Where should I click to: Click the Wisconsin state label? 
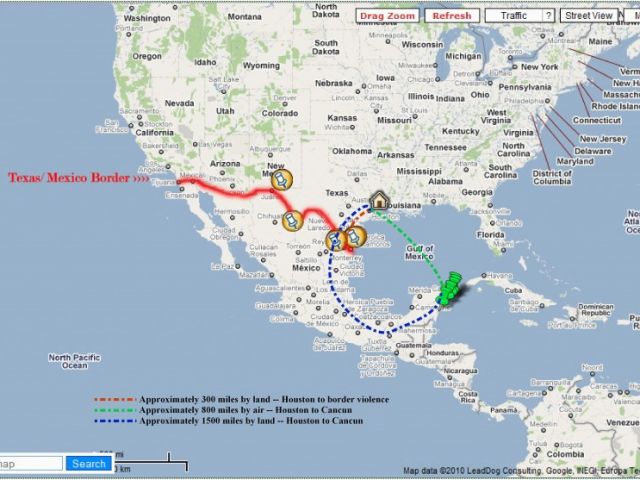pyautogui.click(x=422, y=44)
